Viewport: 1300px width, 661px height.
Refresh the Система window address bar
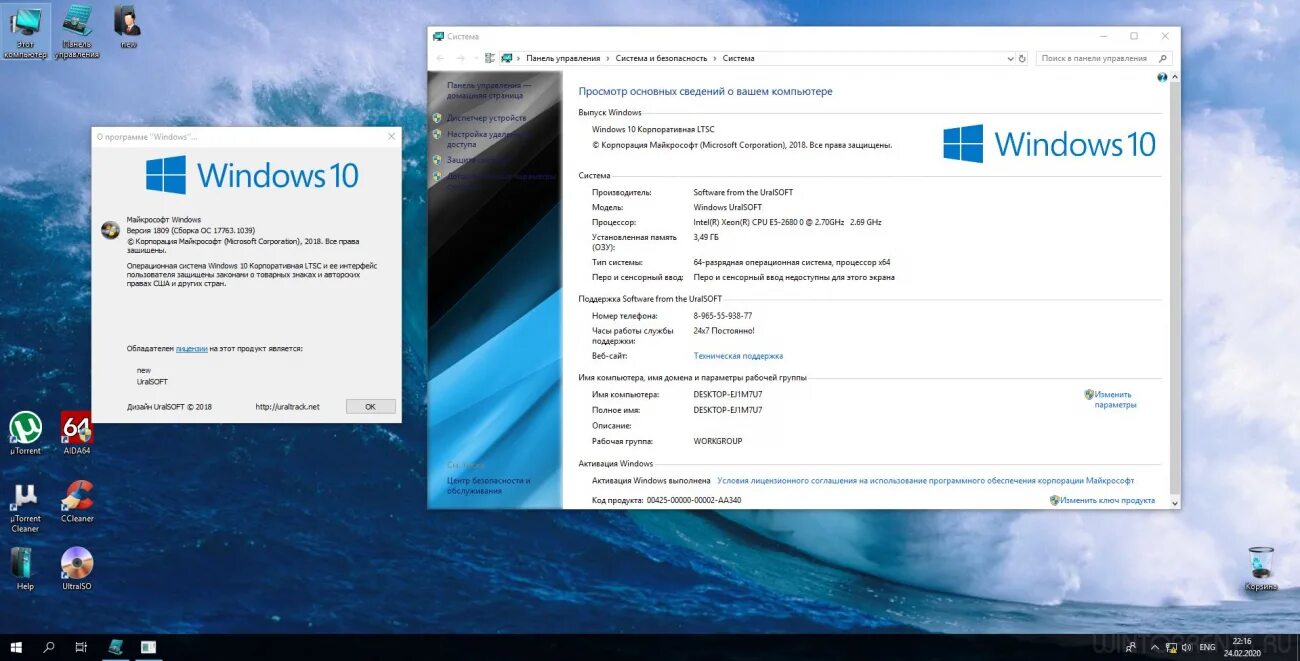(1022, 58)
